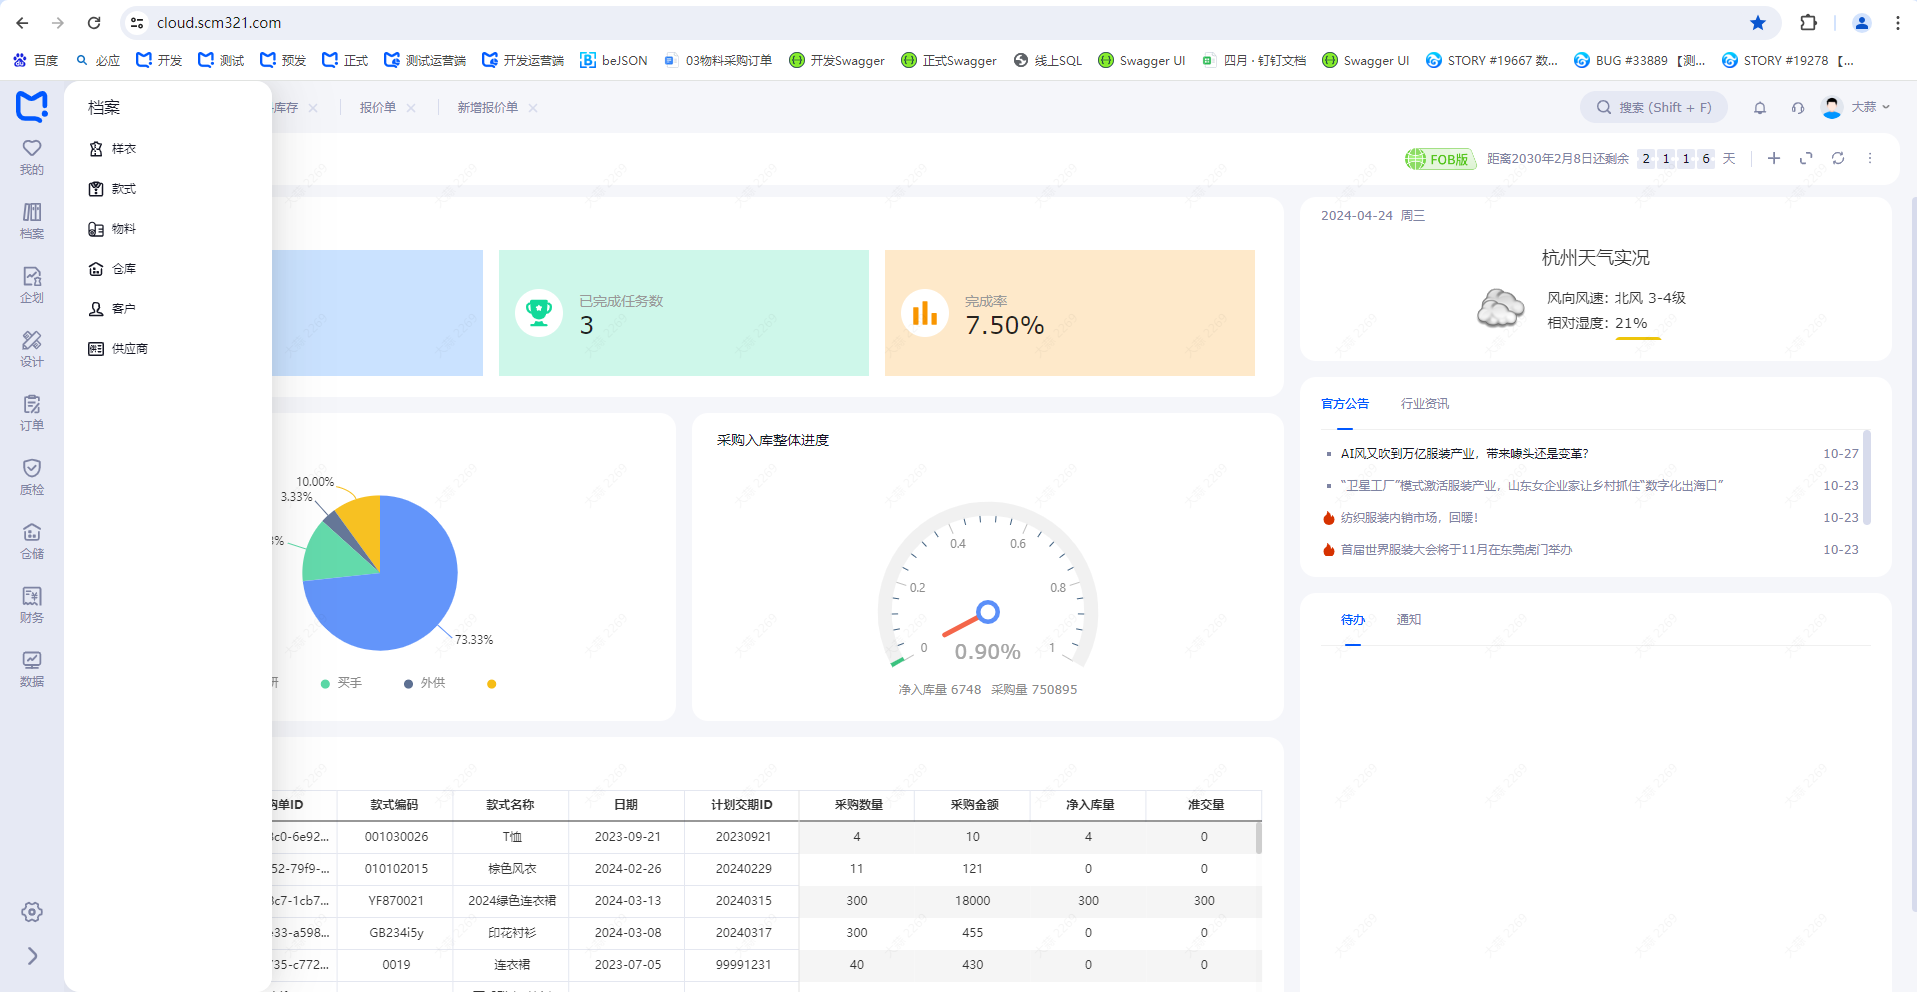Close the 新增报价单 tab
Image resolution: width=1917 pixels, height=992 pixels.
pyautogui.click(x=533, y=108)
